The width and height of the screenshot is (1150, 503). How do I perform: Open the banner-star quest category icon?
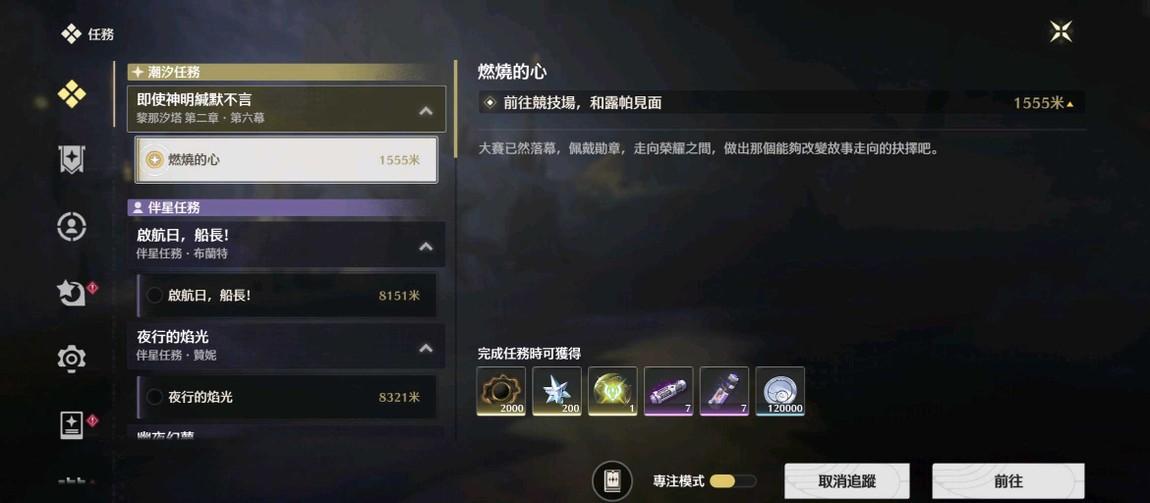(x=72, y=159)
